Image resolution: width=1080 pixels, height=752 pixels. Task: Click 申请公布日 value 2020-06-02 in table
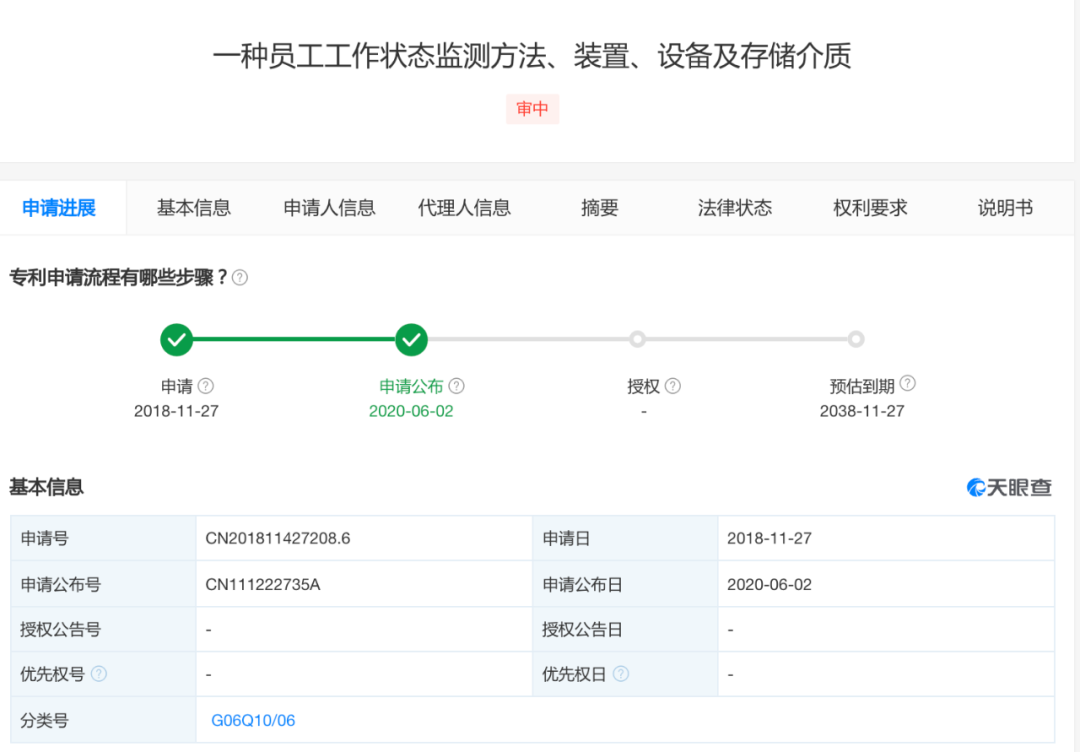(769, 585)
